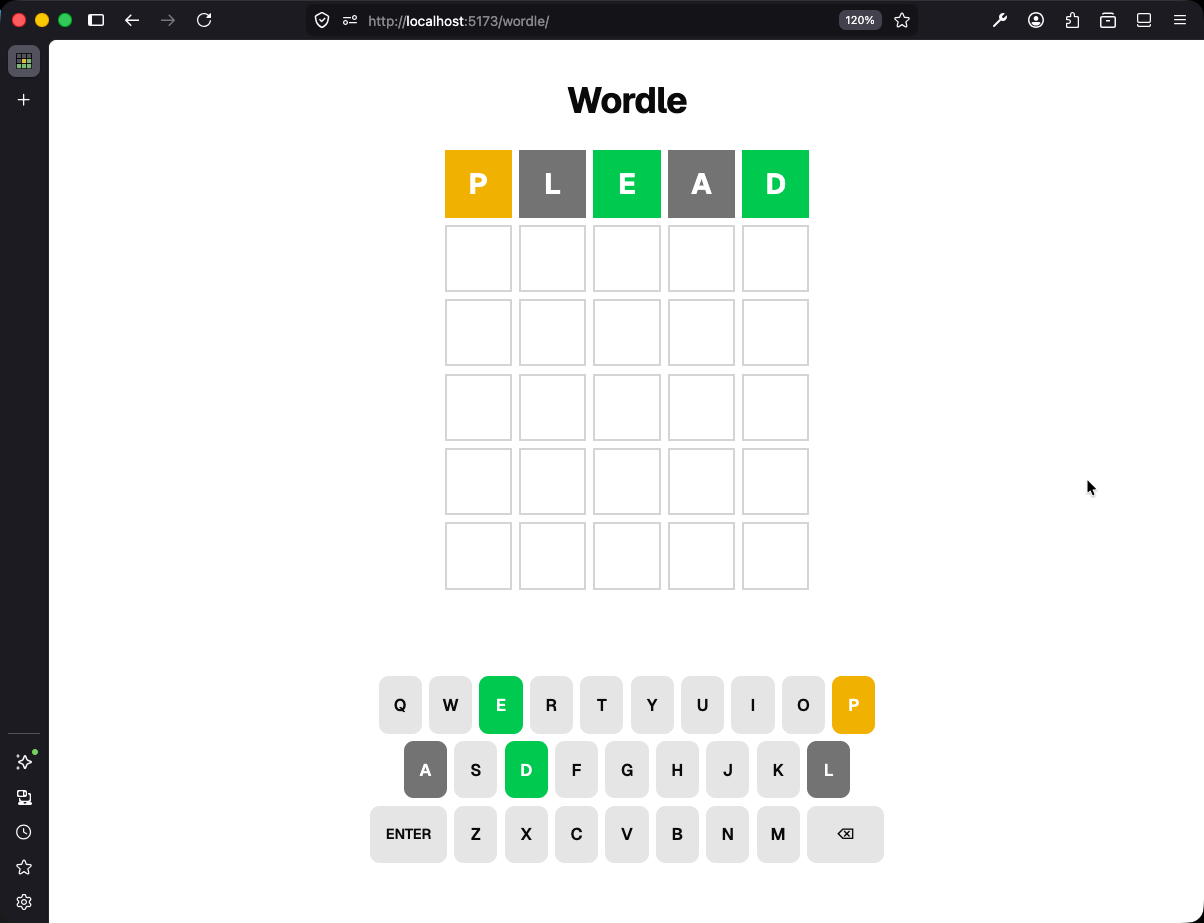Click the green D tile in grid
1204x923 pixels.
[775, 184]
